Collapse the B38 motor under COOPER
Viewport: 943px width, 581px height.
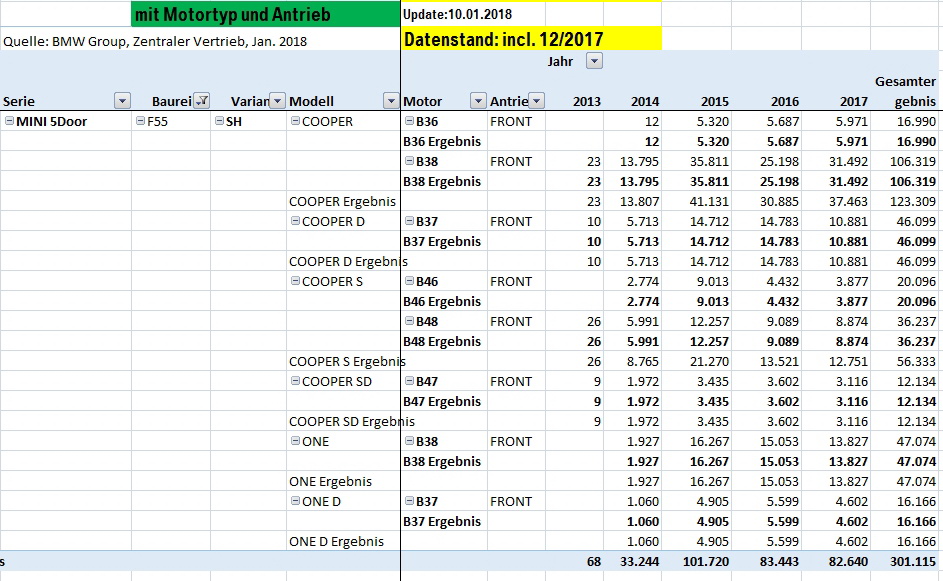click(409, 161)
